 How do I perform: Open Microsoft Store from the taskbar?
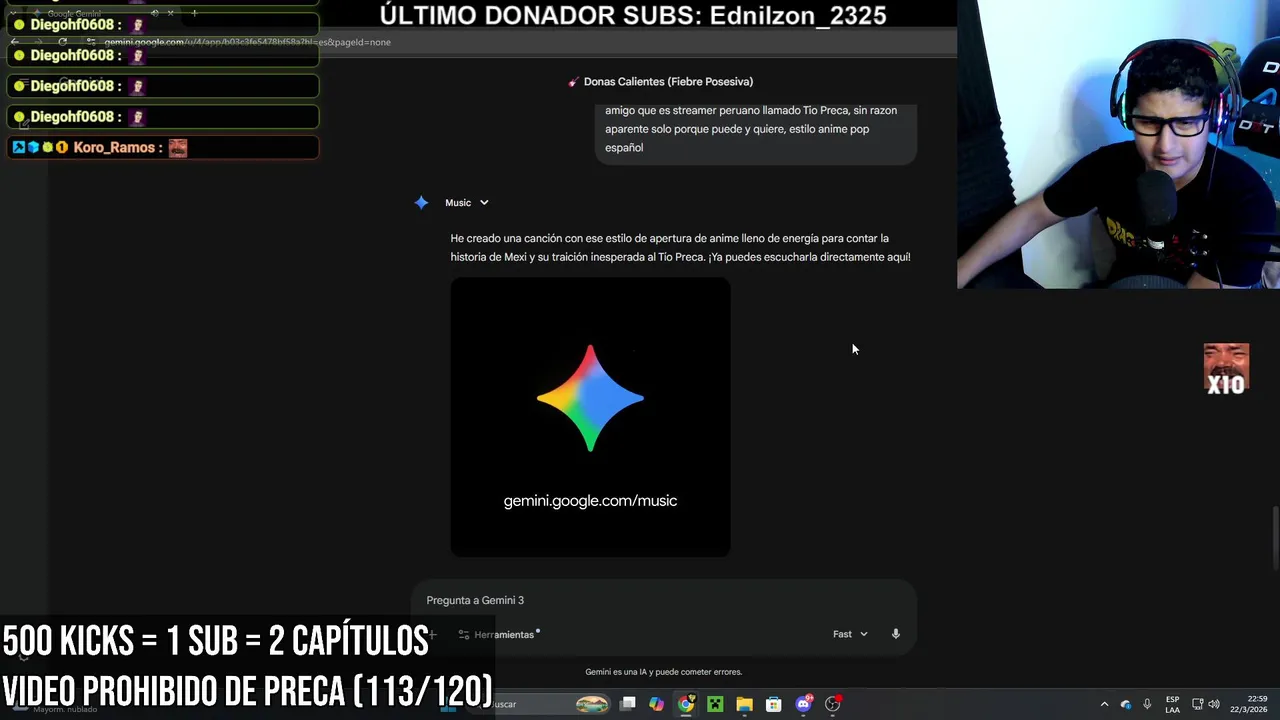773,704
